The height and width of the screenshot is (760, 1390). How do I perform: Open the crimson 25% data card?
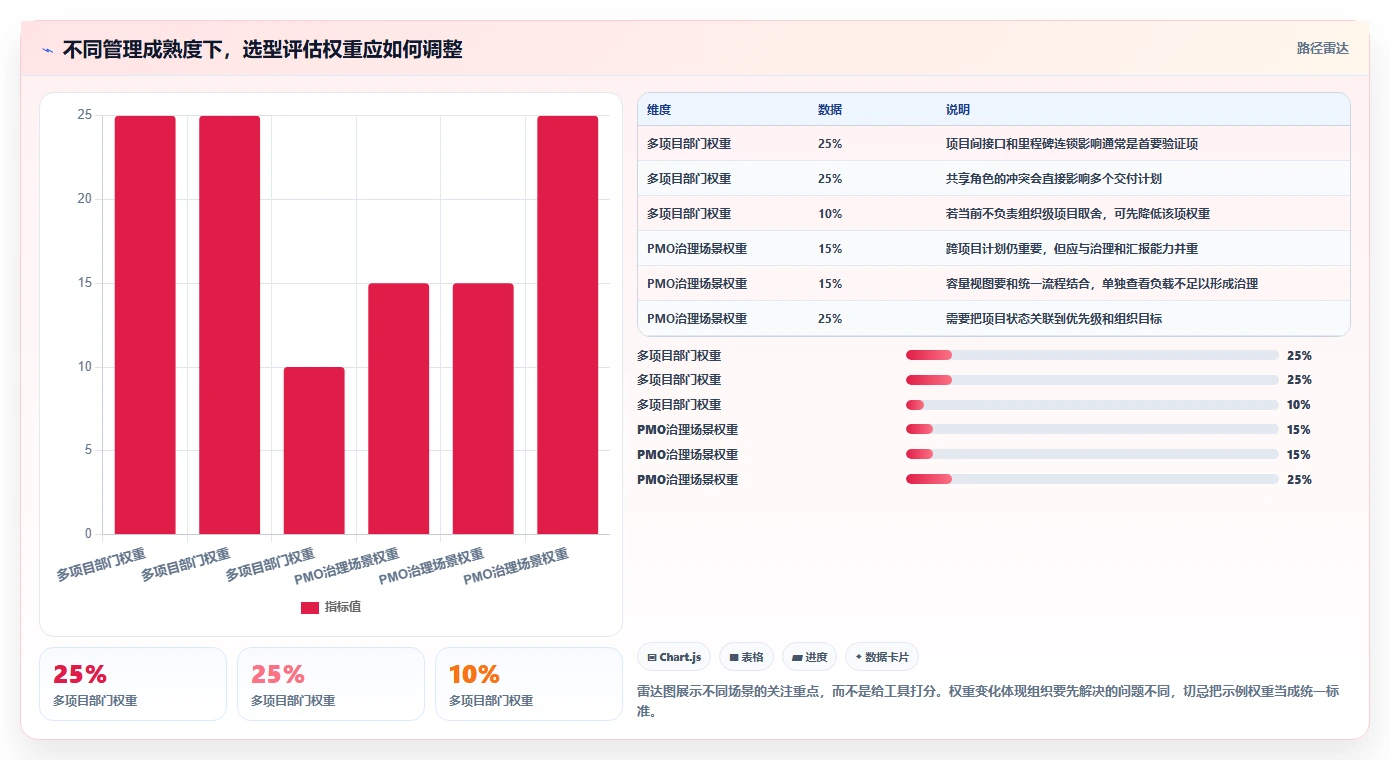(x=133, y=684)
